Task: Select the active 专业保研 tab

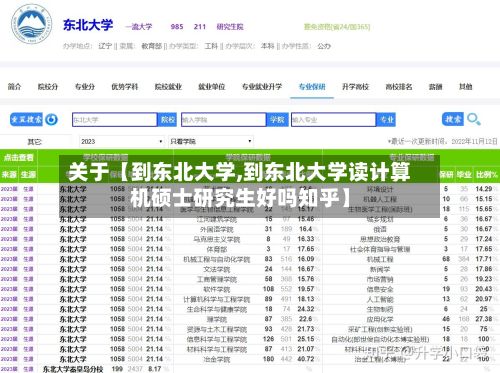Action: (x=312, y=87)
